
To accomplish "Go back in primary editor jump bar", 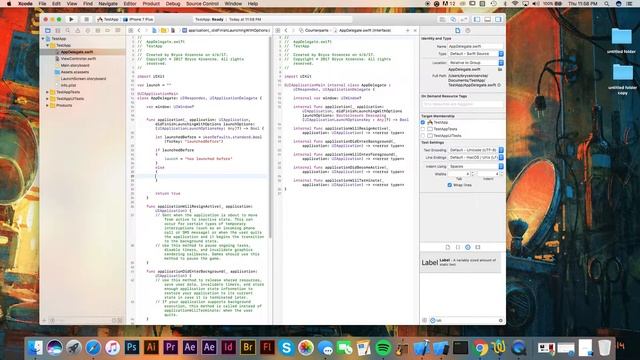I will click(139, 31).
